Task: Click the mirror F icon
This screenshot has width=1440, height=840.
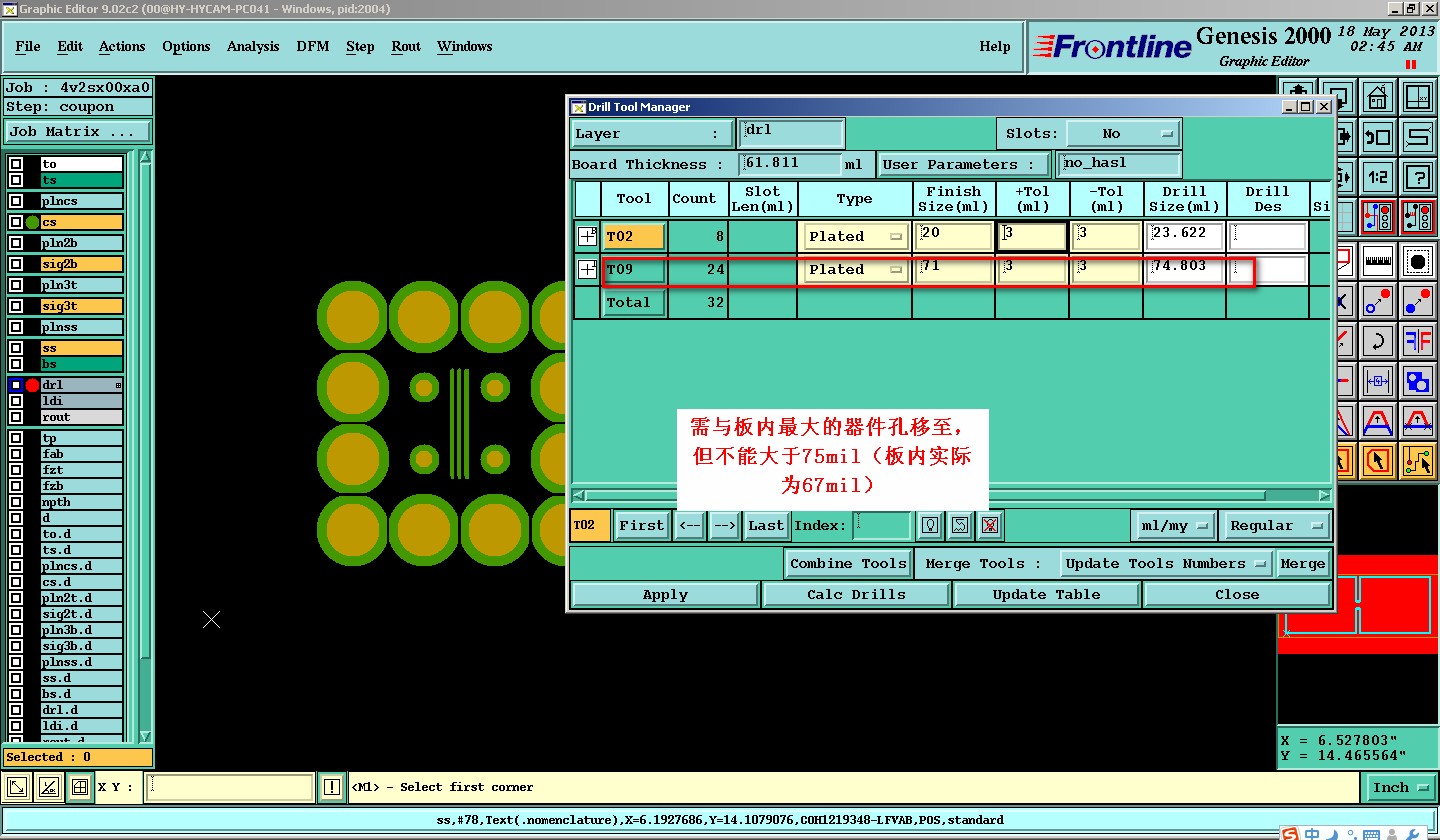Action: [1418, 341]
